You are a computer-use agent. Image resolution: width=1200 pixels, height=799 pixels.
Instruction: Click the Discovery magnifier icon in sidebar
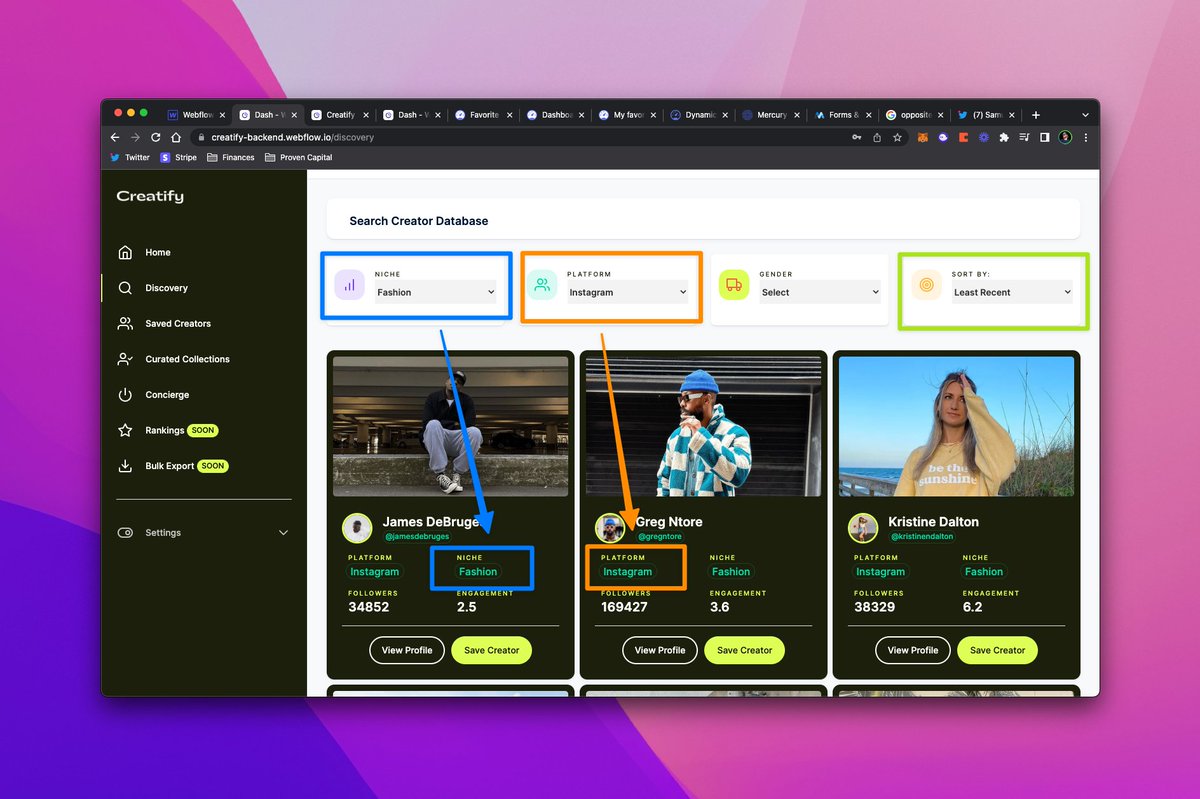(125, 288)
